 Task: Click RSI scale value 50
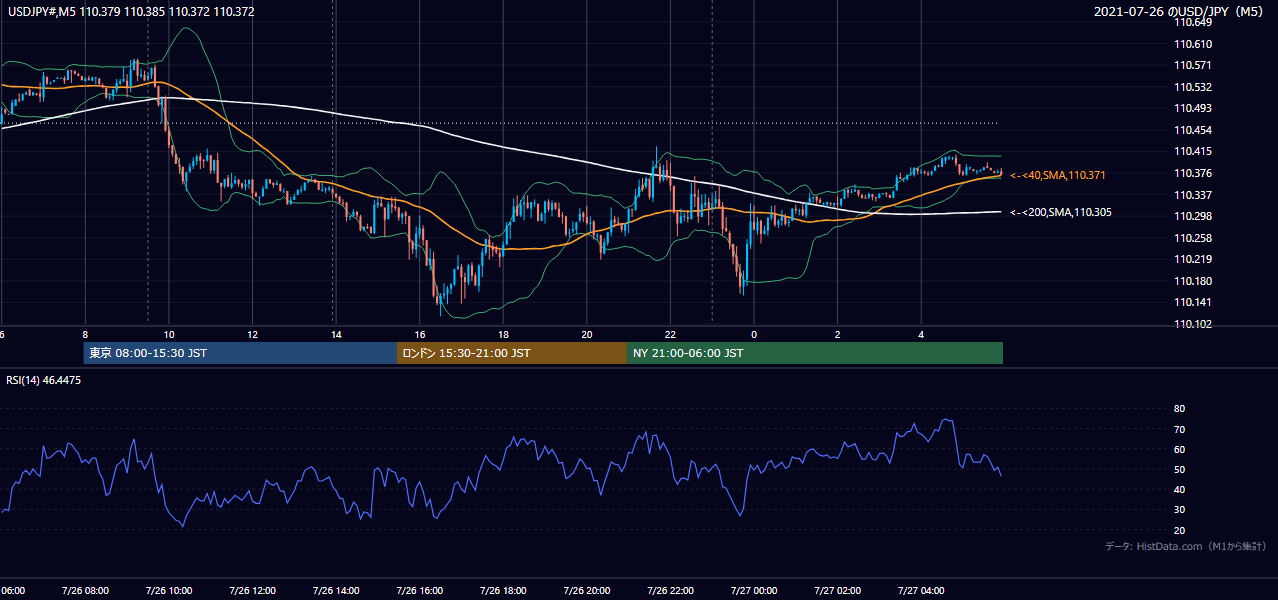[x=1179, y=469]
